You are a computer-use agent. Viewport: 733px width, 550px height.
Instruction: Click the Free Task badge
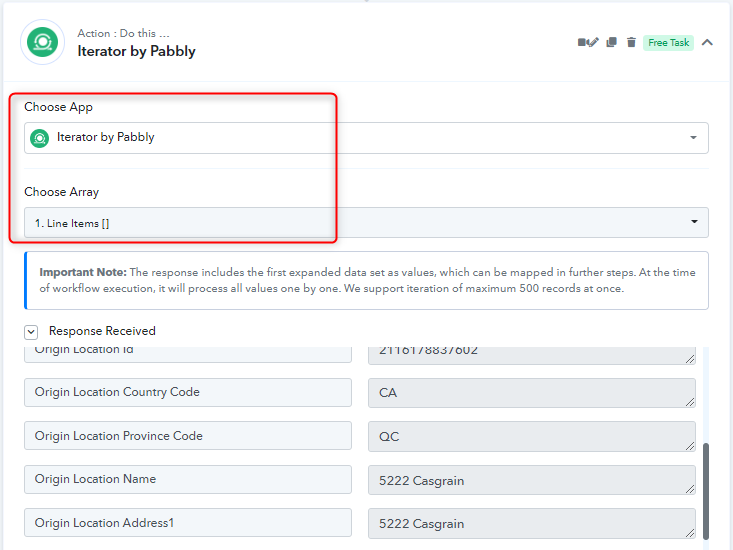(668, 43)
